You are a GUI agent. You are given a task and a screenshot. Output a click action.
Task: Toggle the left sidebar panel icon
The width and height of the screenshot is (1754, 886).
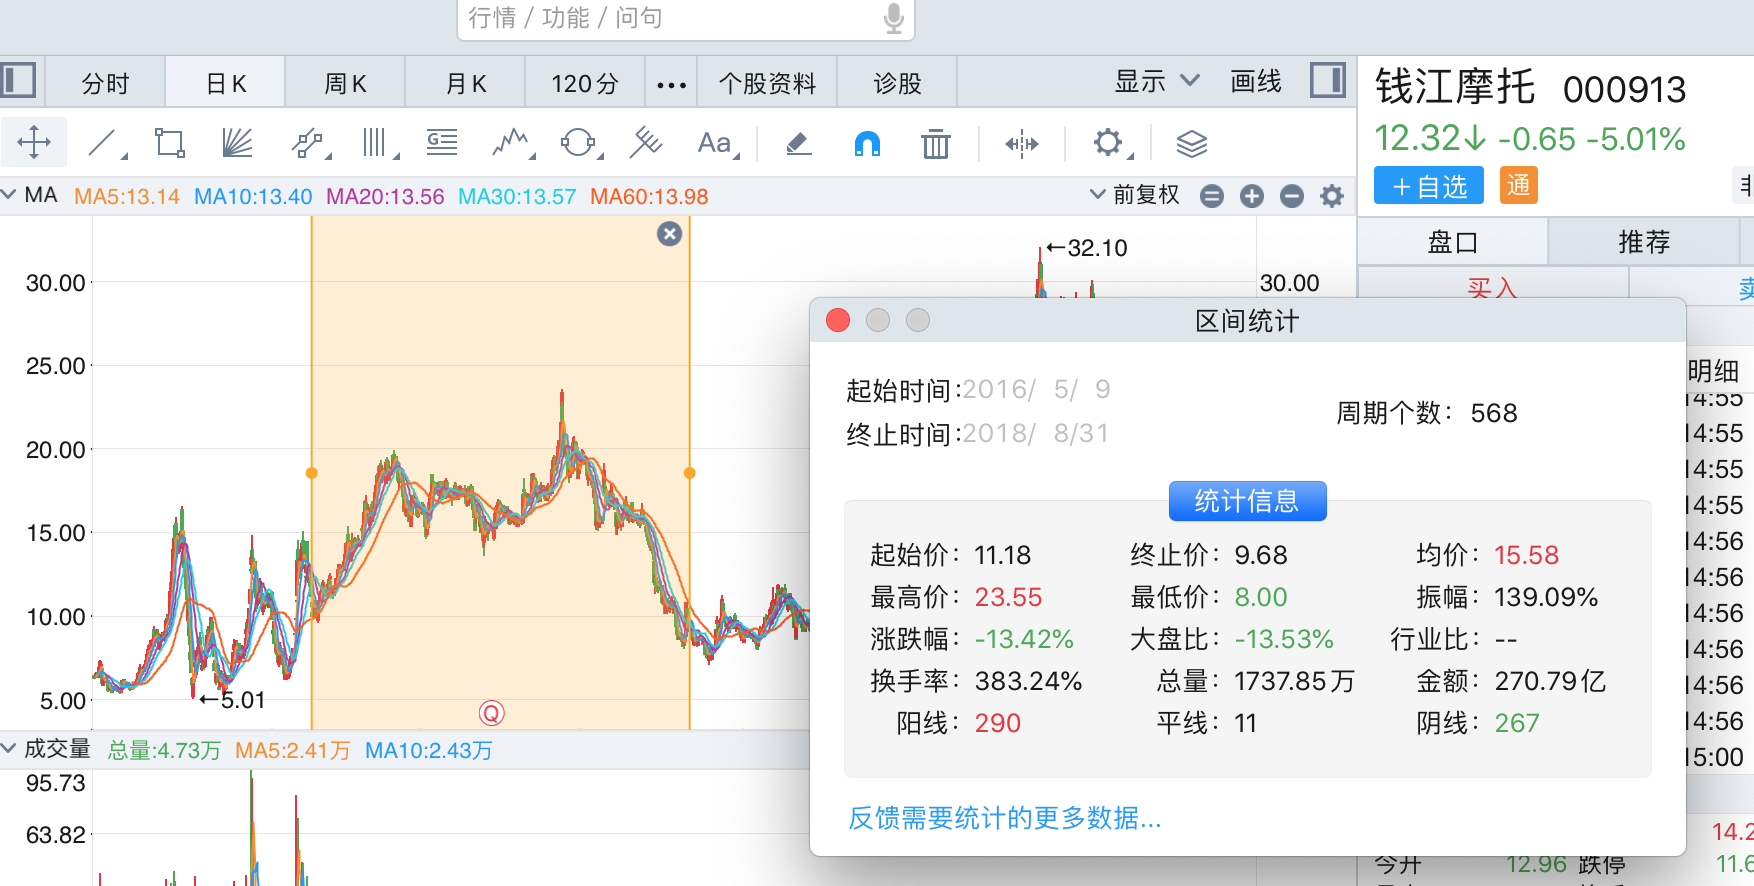click(x=18, y=80)
